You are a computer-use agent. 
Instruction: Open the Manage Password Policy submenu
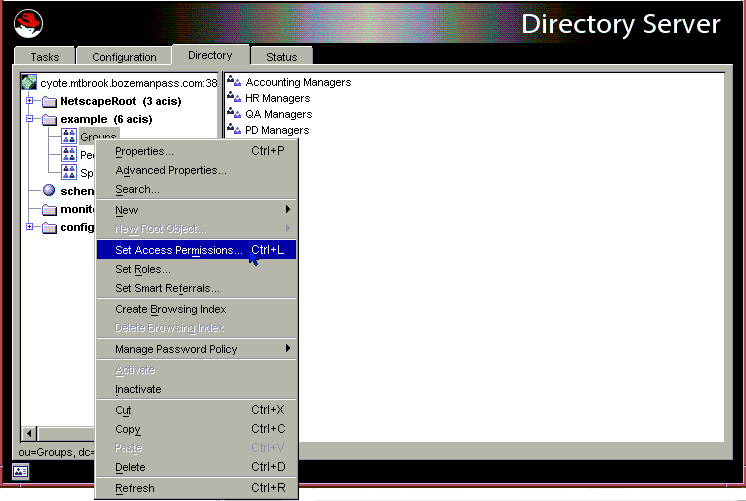click(196, 349)
